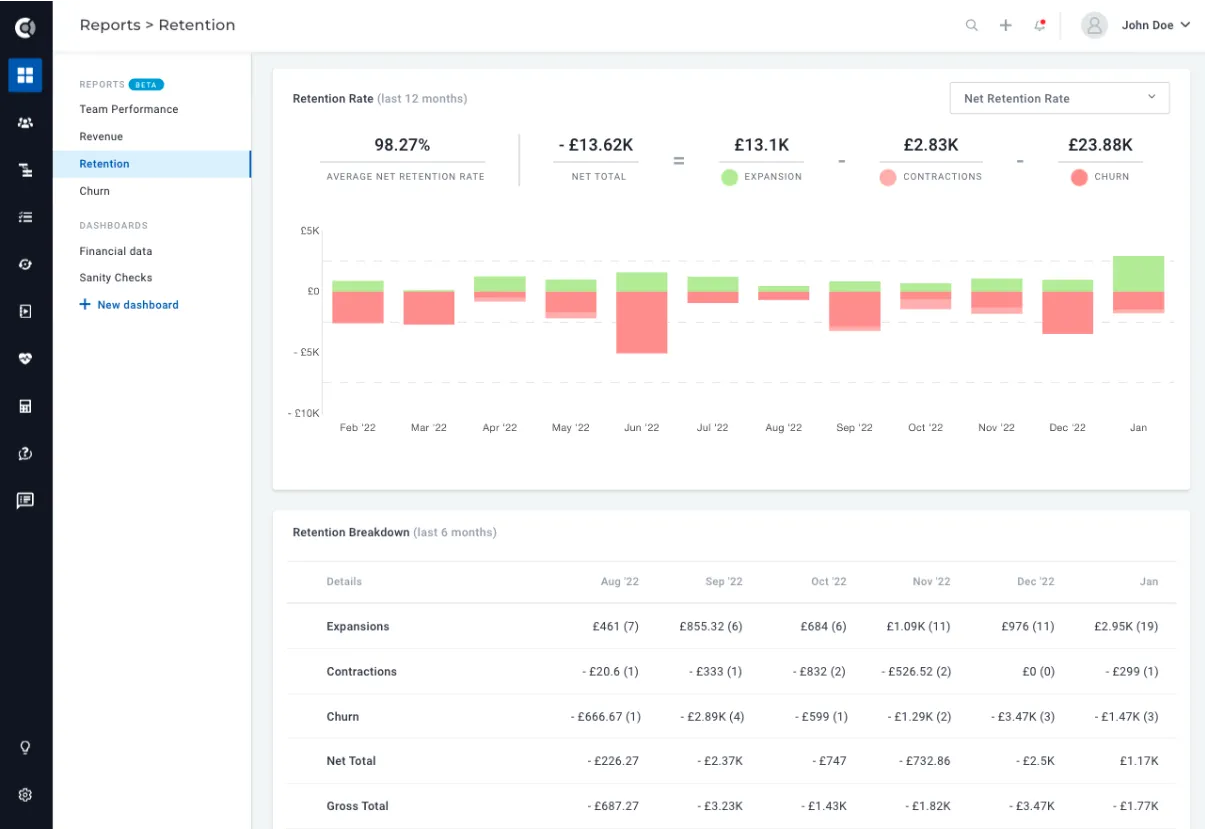Image resolution: width=1205 pixels, height=829 pixels.
Task: Click the - £13.62K net total value
Action: point(596,145)
